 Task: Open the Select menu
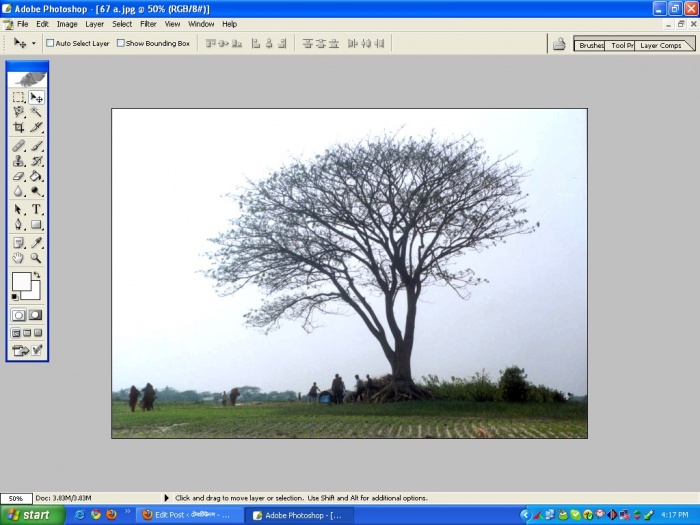coord(122,24)
